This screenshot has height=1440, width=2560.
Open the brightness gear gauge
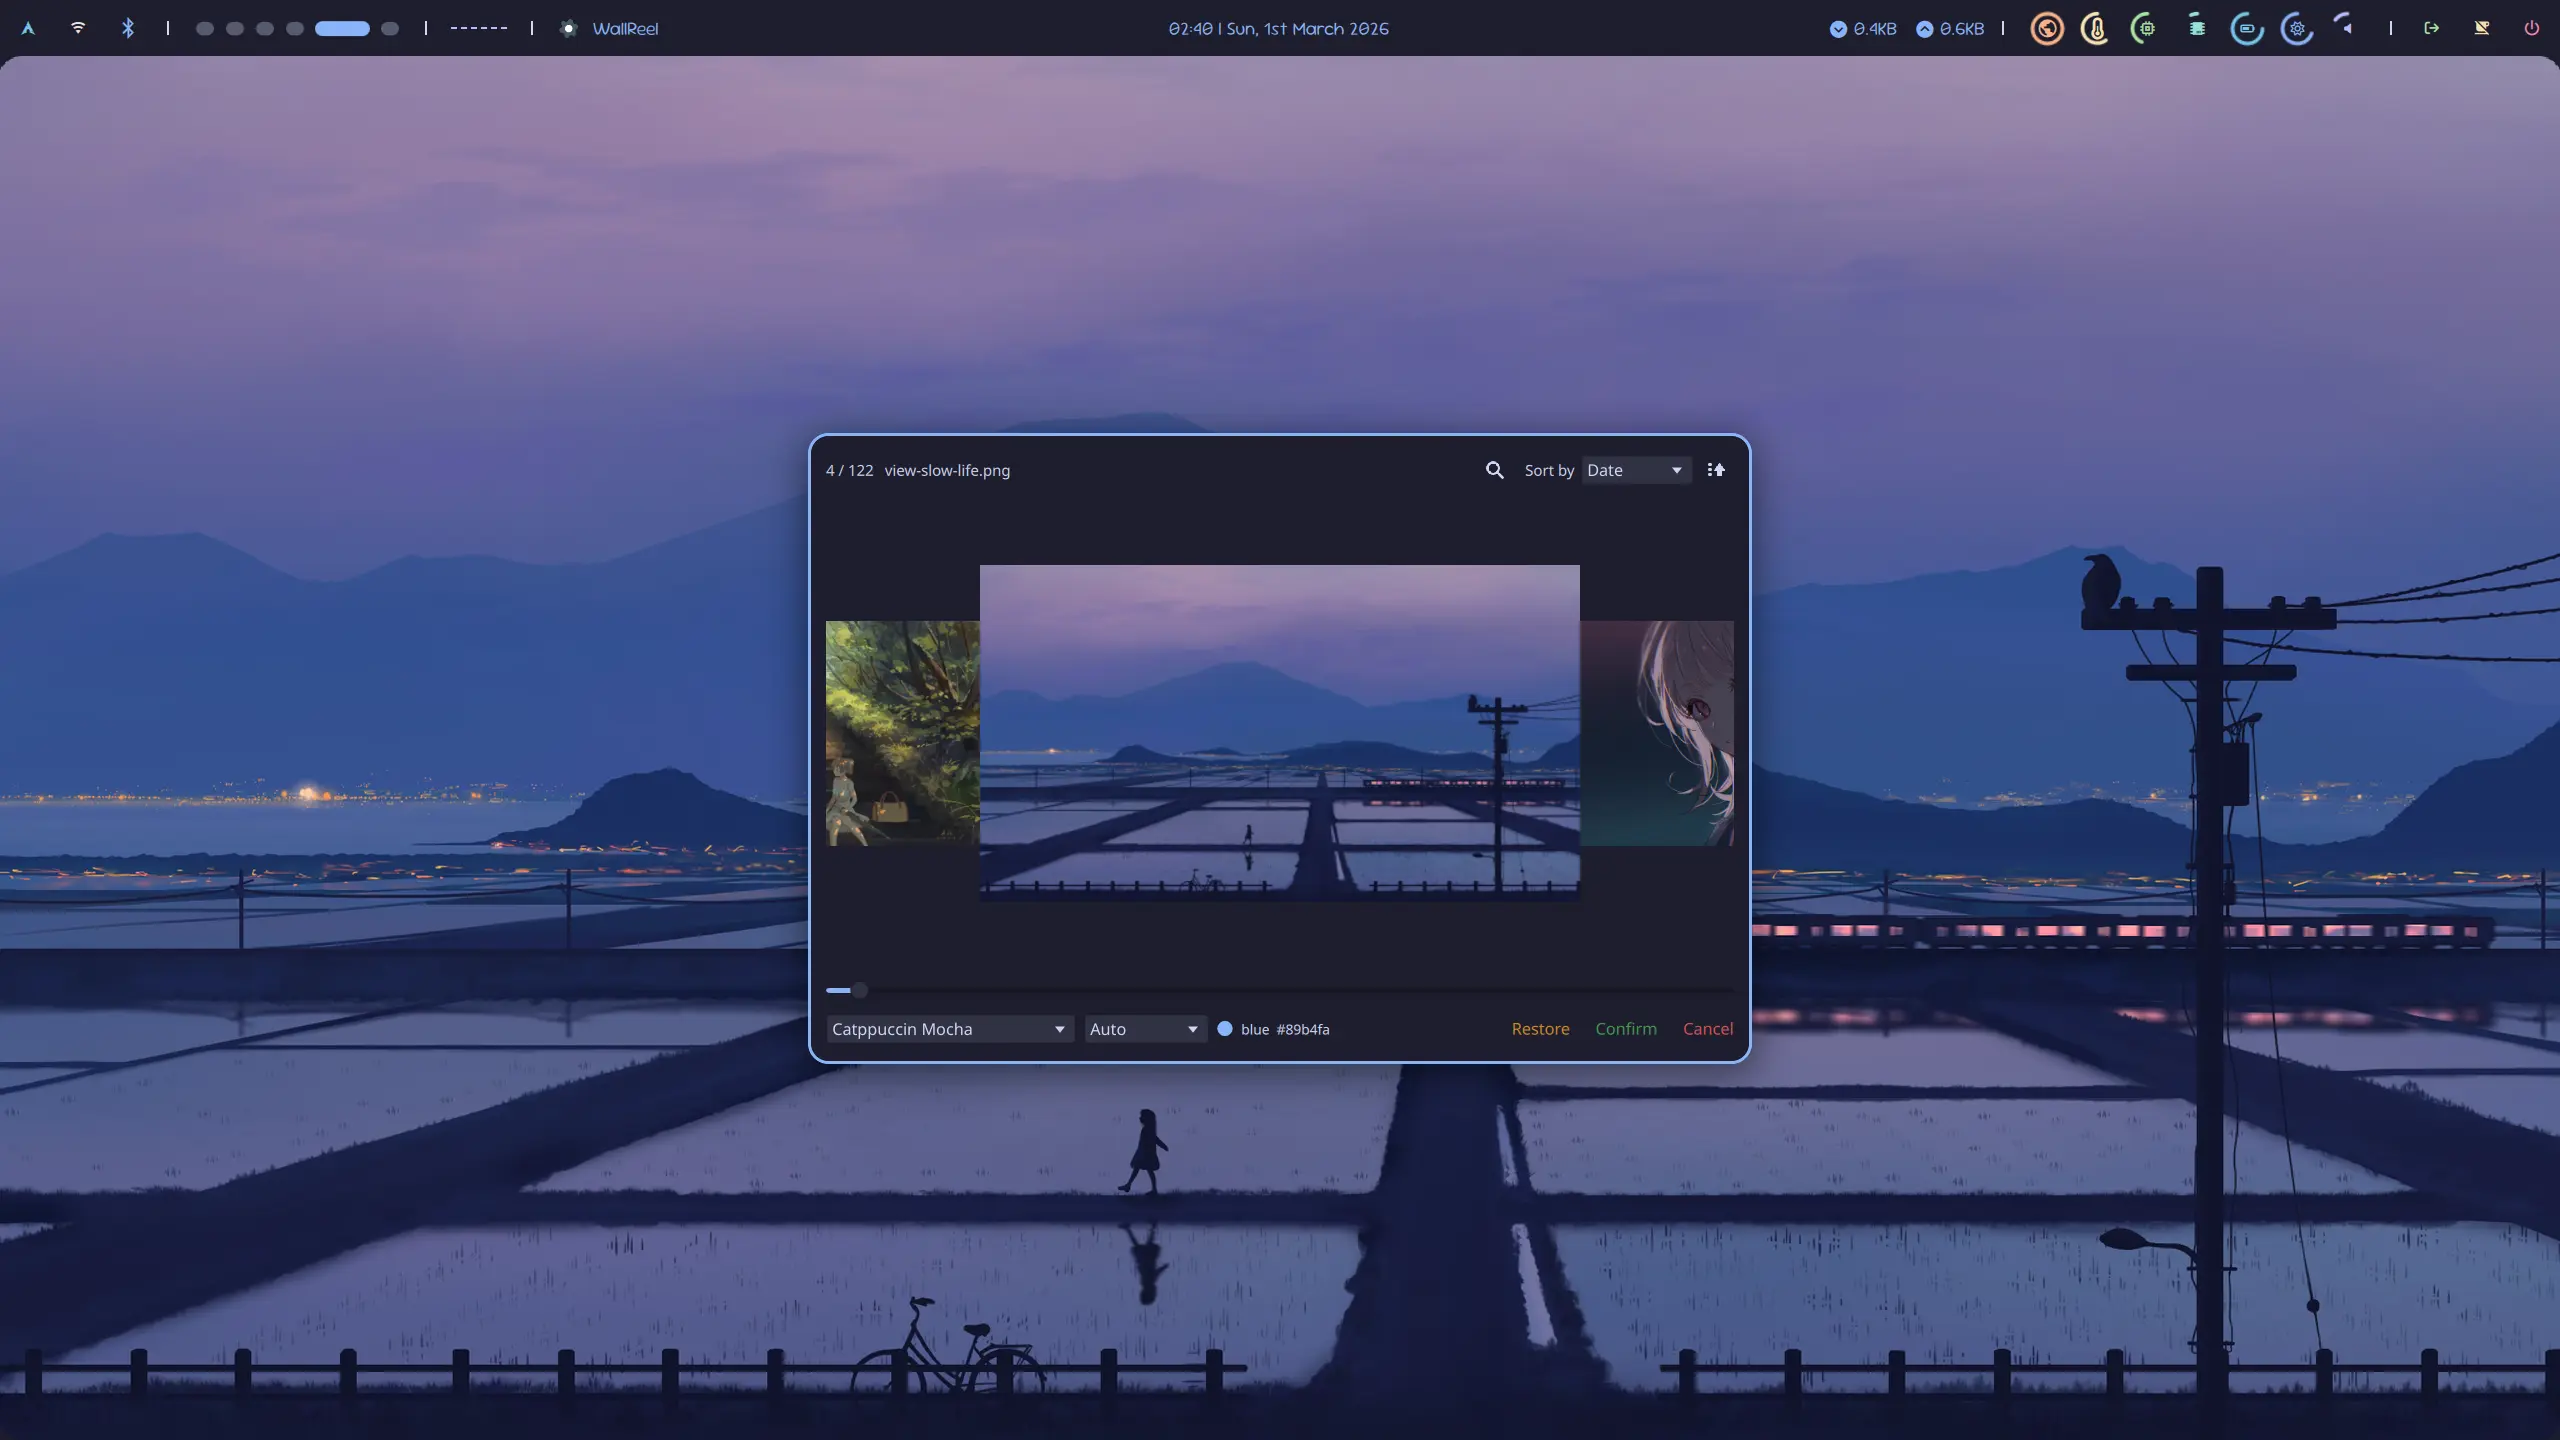pyautogui.click(x=2297, y=28)
